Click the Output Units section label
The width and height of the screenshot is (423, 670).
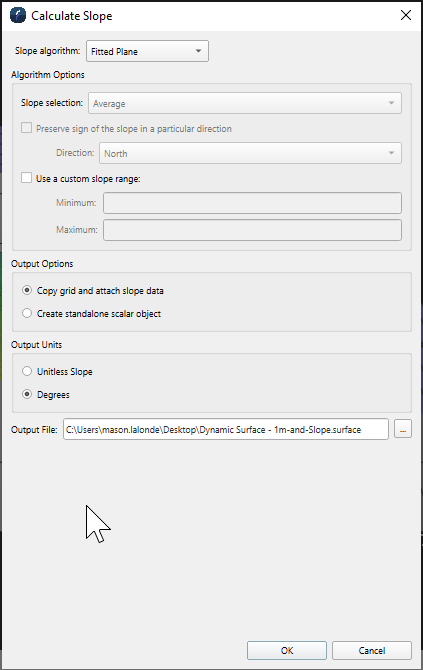[36, 345]
